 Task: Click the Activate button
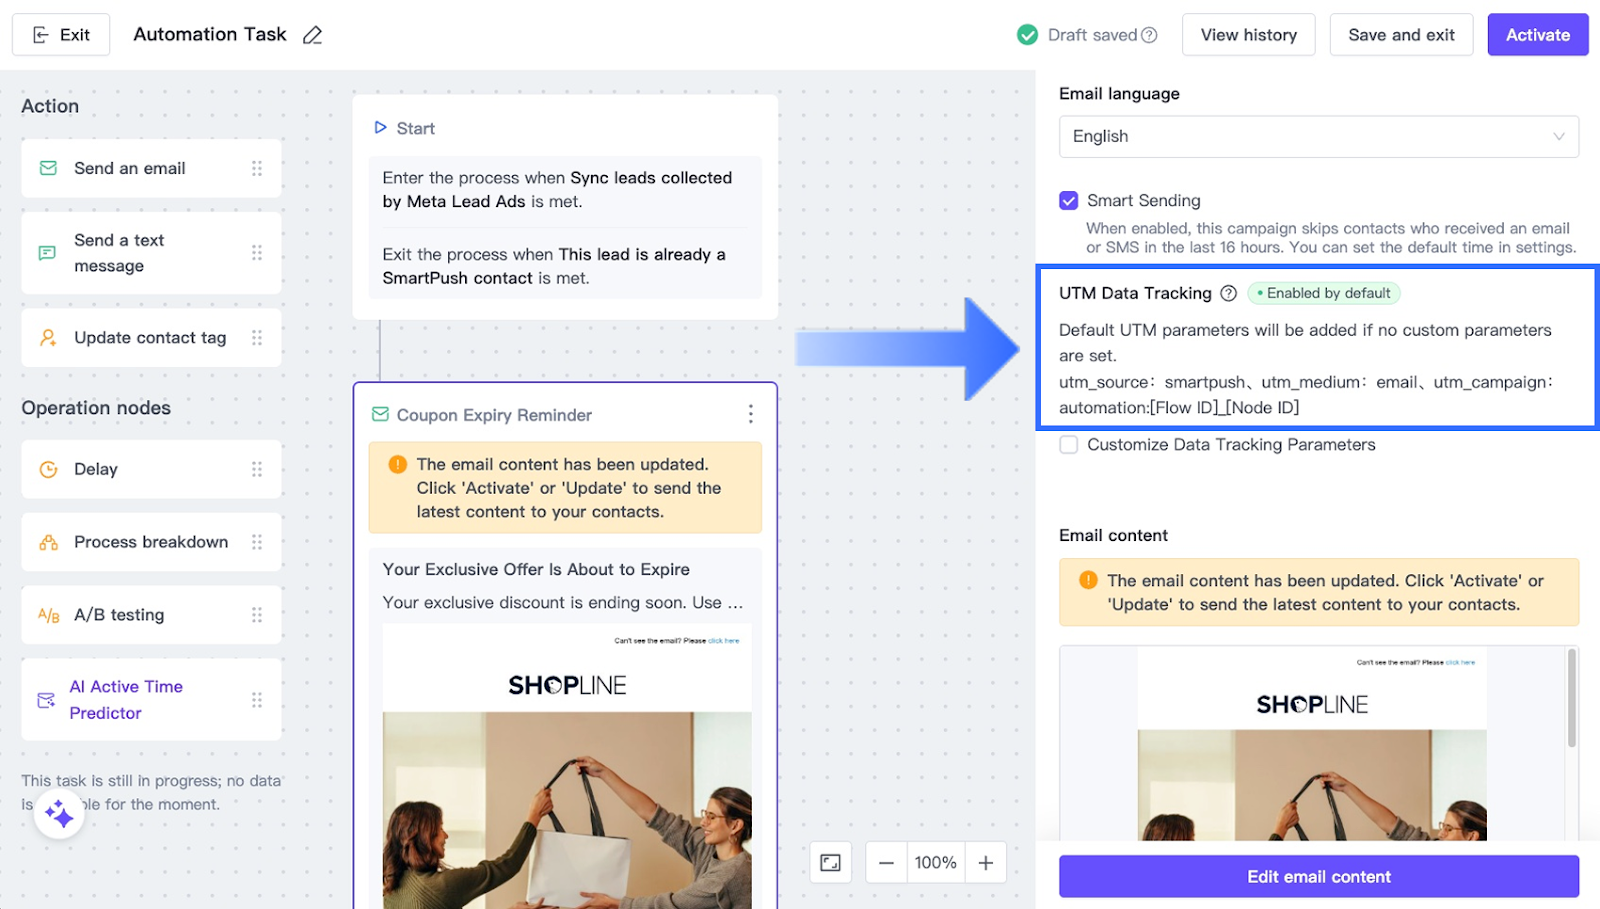(1537, 35)
